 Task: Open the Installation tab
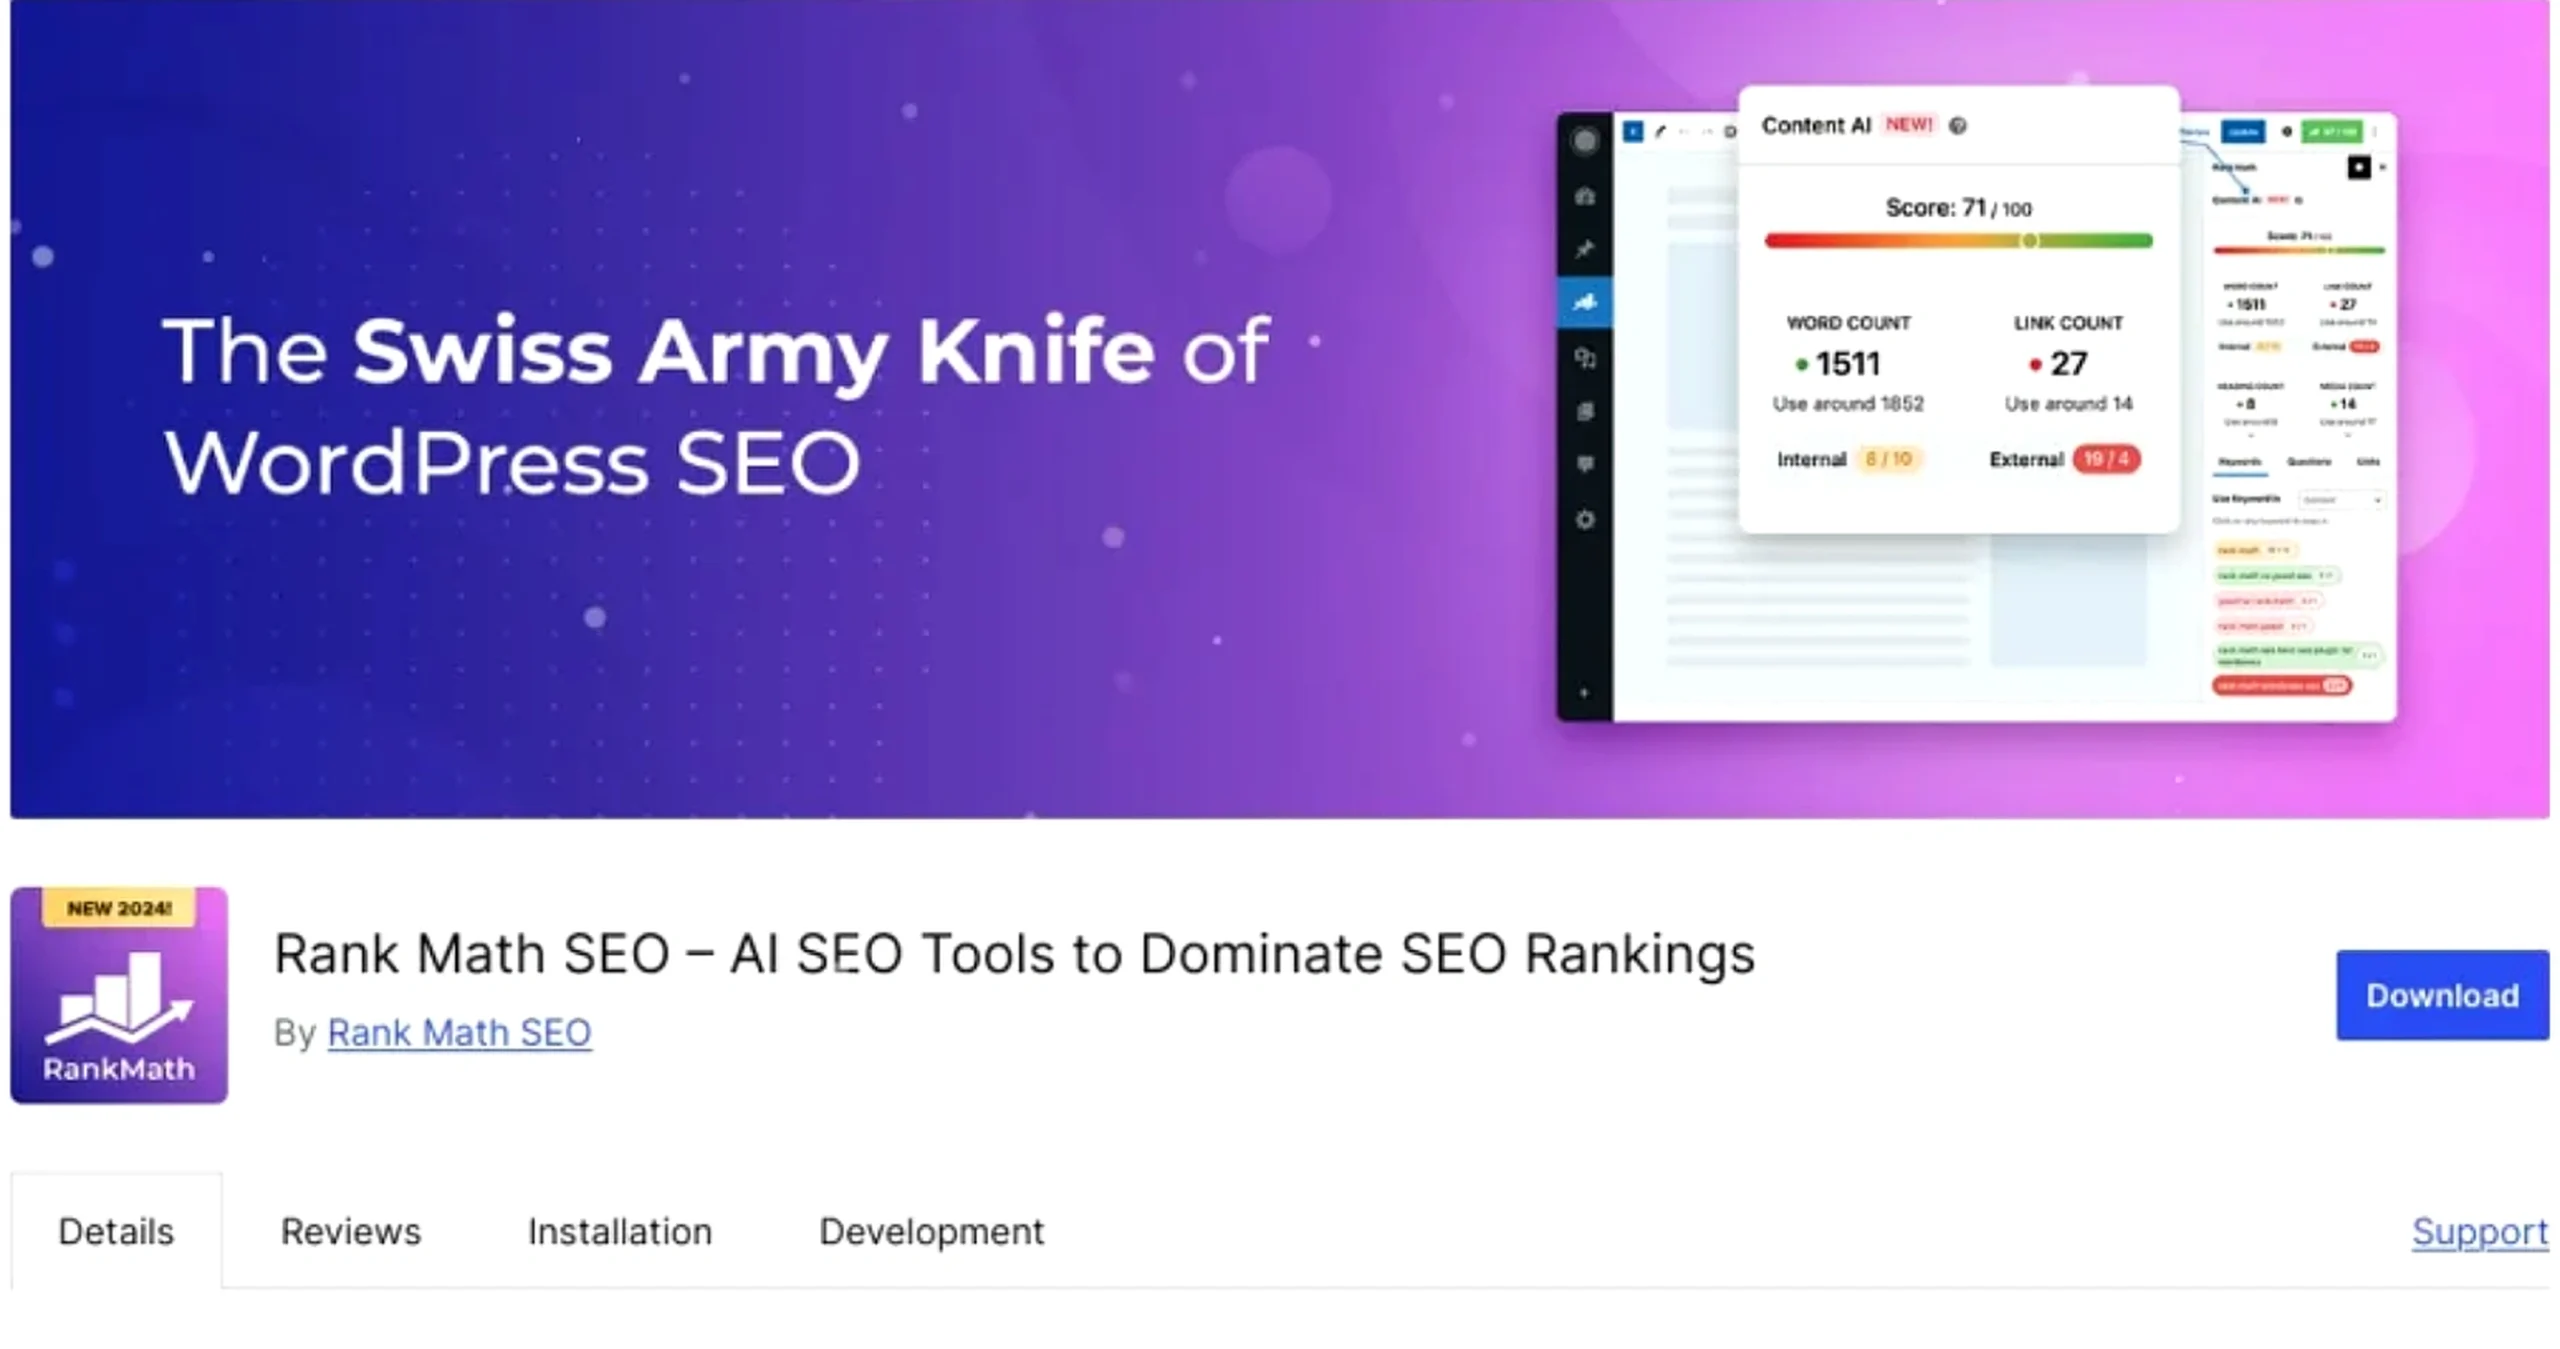pos(620,1231)
